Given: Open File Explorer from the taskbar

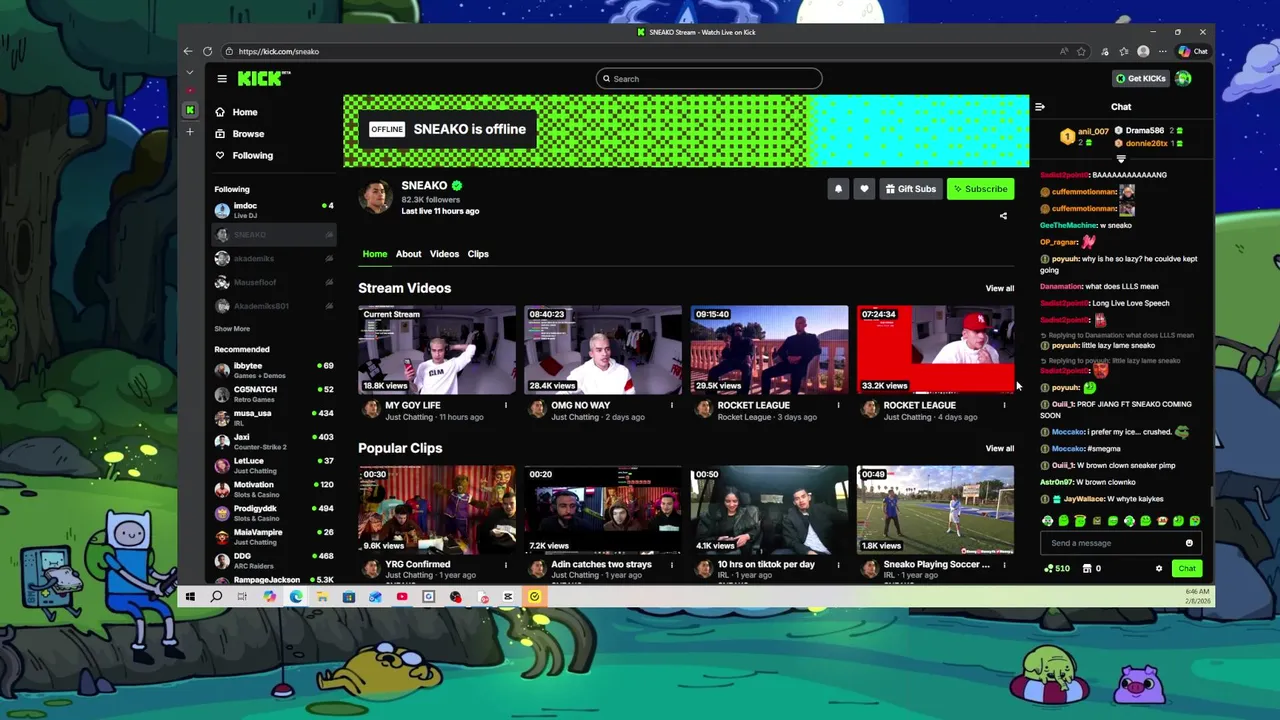Looking at the screenshot, I should [x=322, y=597].
